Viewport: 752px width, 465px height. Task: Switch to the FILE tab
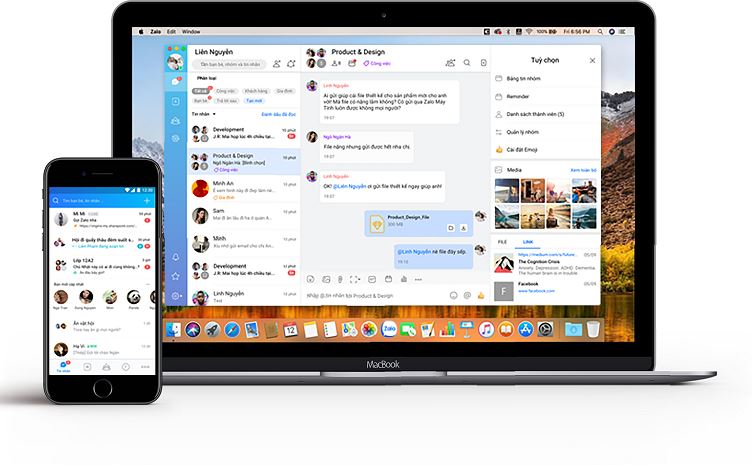(x=502, y=242)
